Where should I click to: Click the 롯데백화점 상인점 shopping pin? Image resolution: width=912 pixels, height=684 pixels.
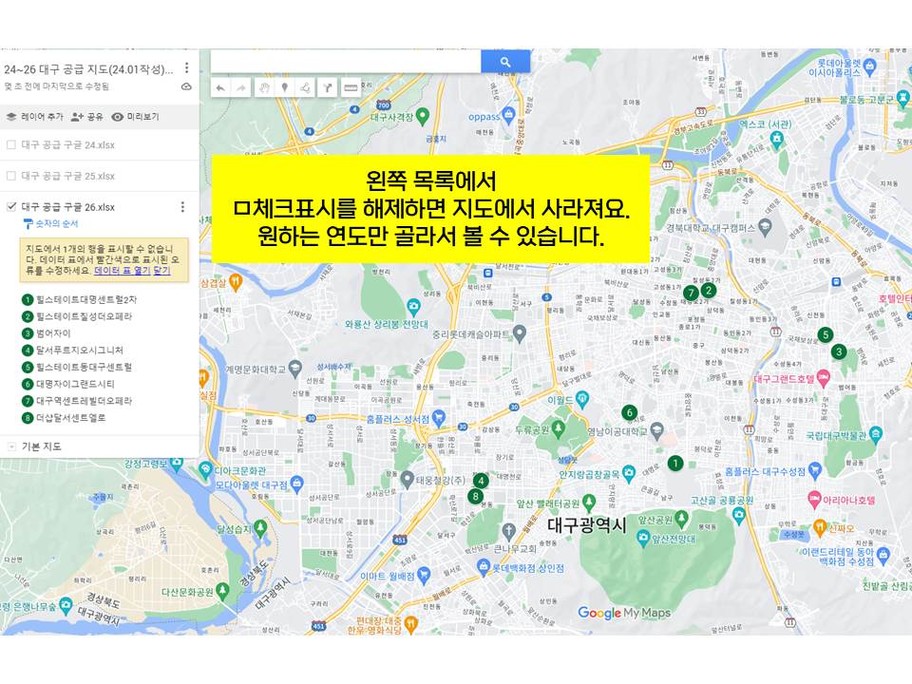(483, 567)
